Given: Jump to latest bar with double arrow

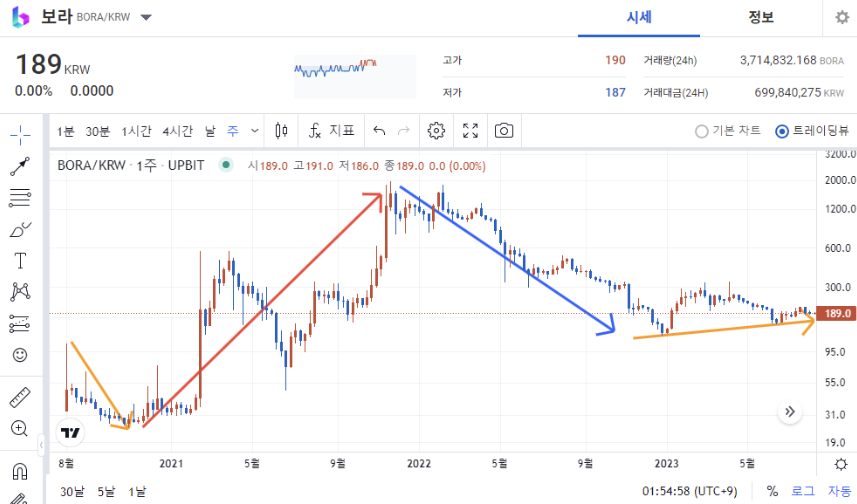Looking at the screenshot, I should [790, 412].
